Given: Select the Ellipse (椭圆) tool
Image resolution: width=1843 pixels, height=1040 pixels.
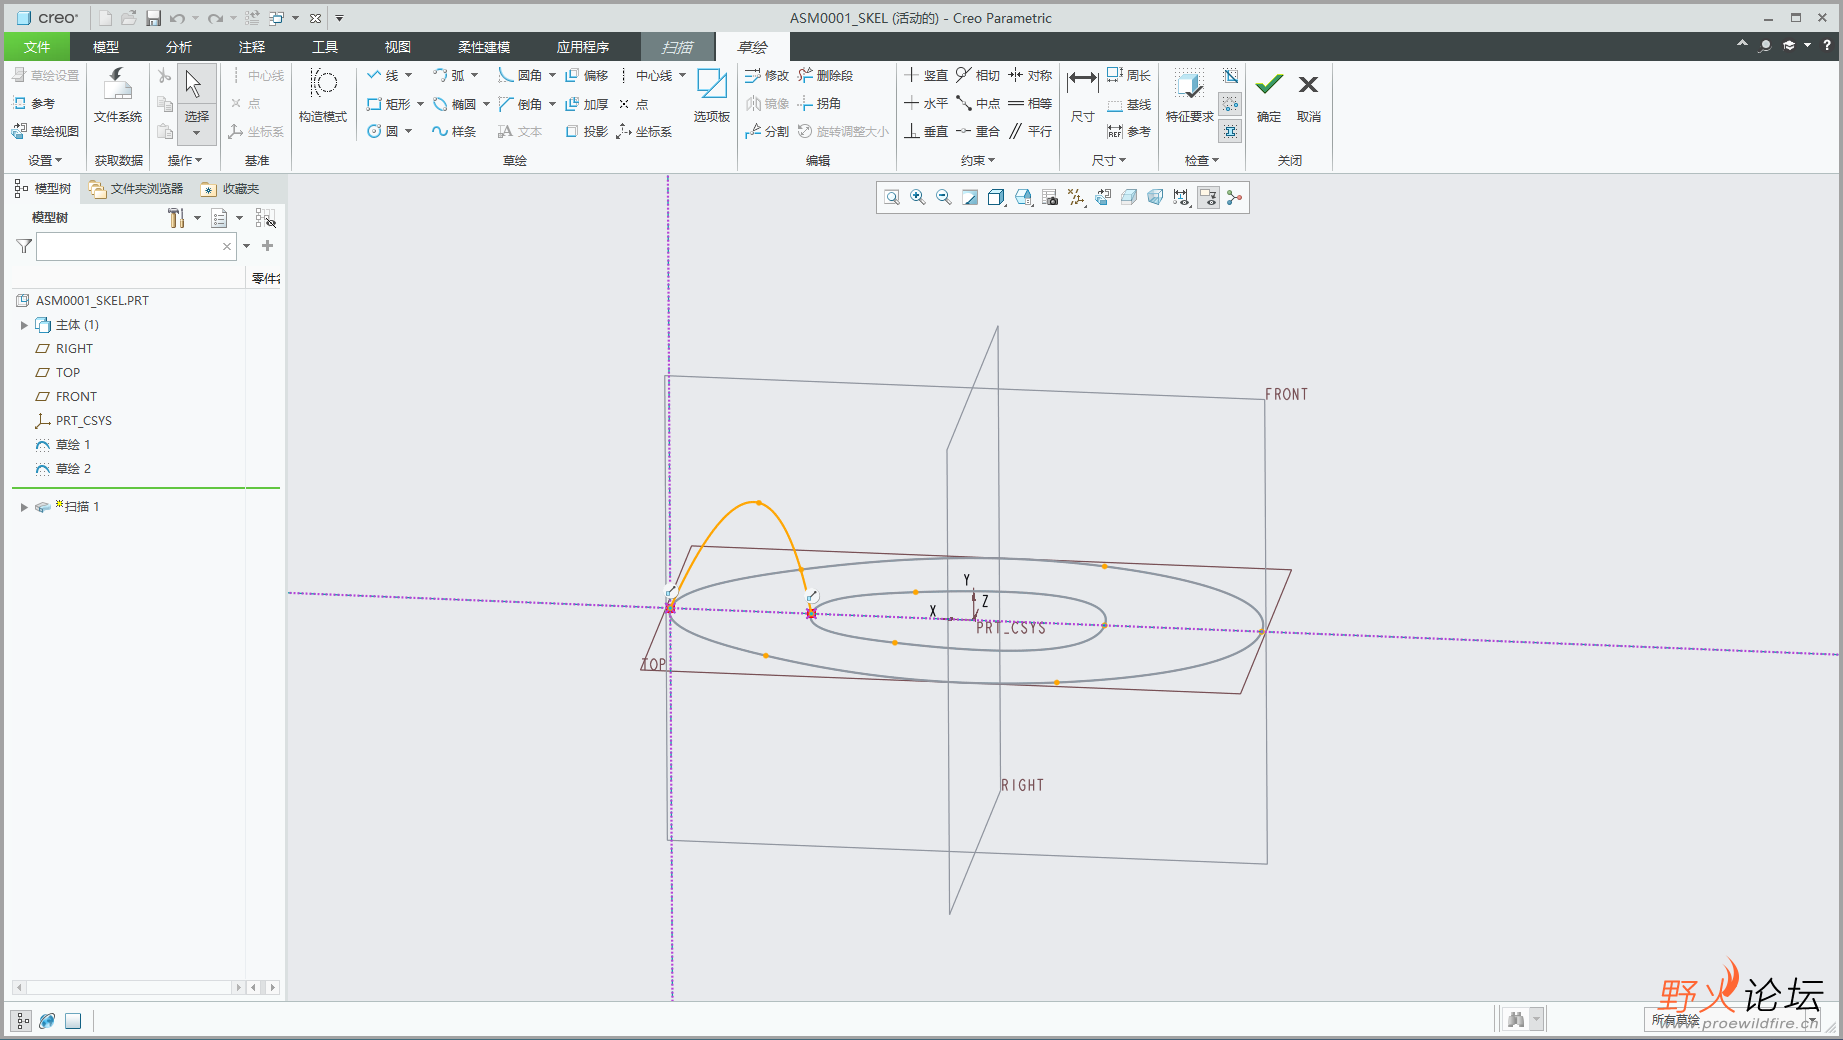Looking at the screenshot, I should (x=454, y=104).
